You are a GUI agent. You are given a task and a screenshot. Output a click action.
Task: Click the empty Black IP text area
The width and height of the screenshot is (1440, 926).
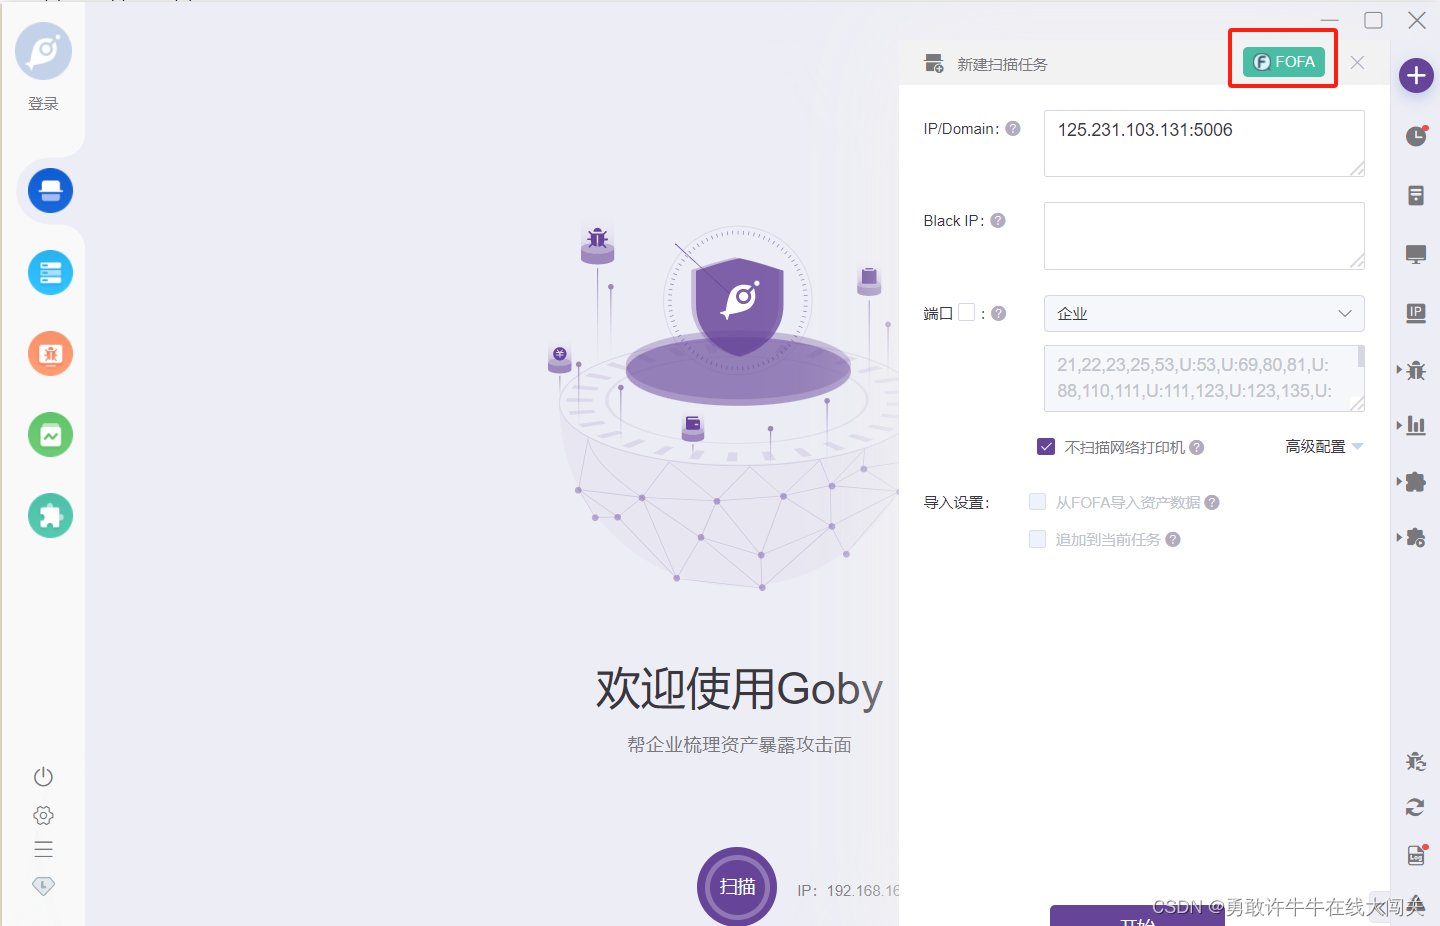coord(1204,236)
